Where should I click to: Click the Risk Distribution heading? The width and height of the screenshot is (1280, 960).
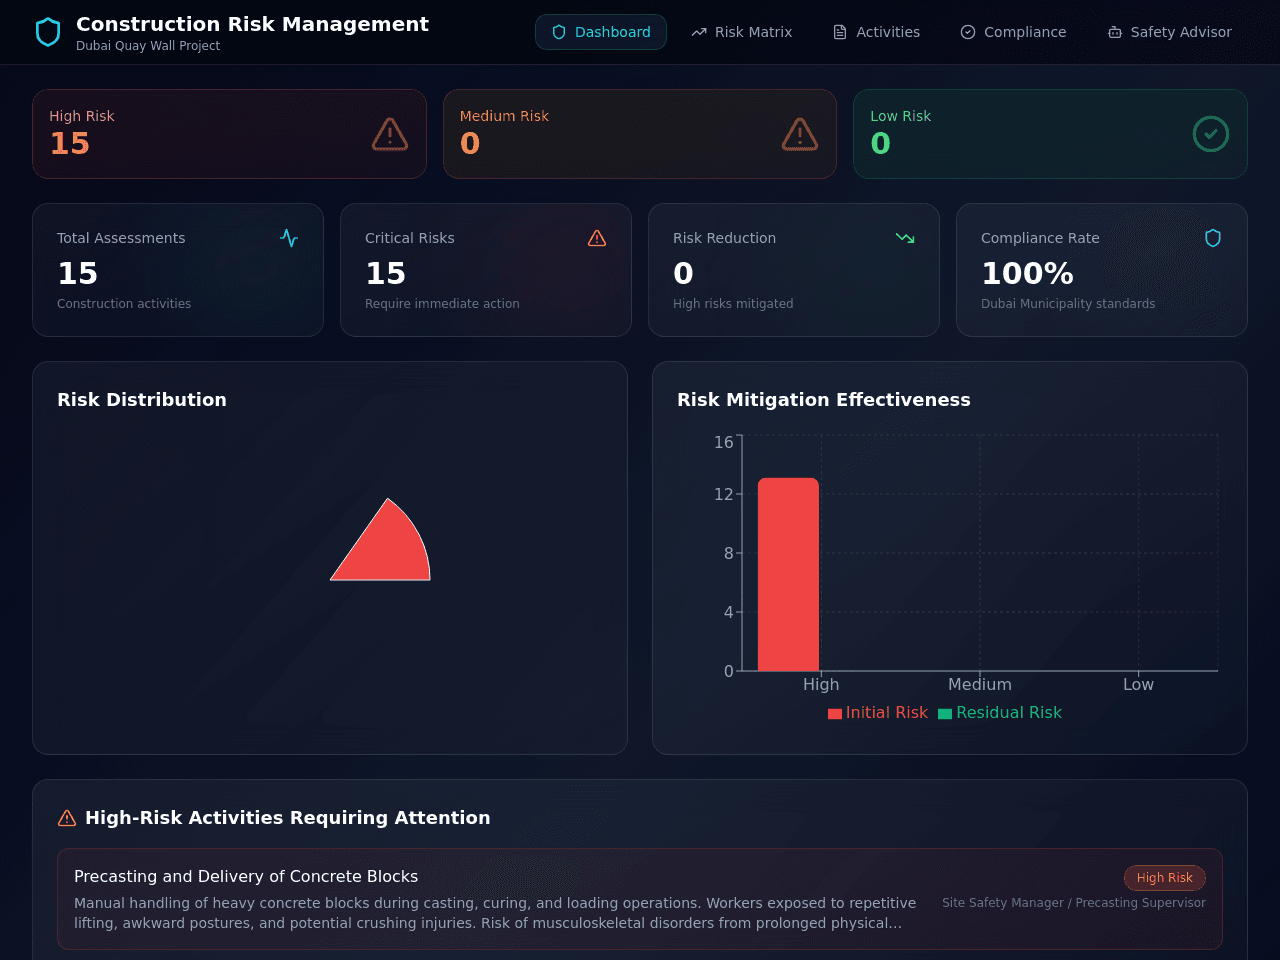click(x=142, y=400)
